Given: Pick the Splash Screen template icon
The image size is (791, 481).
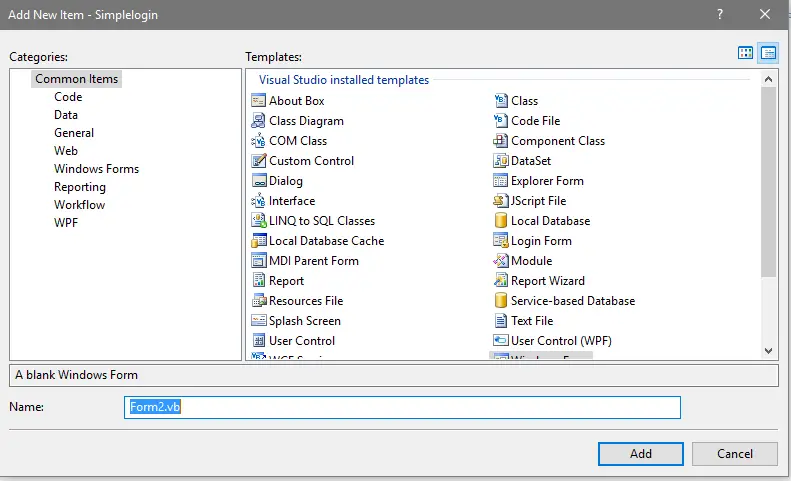Looking at the screenshot, I should tap(258, 320).
